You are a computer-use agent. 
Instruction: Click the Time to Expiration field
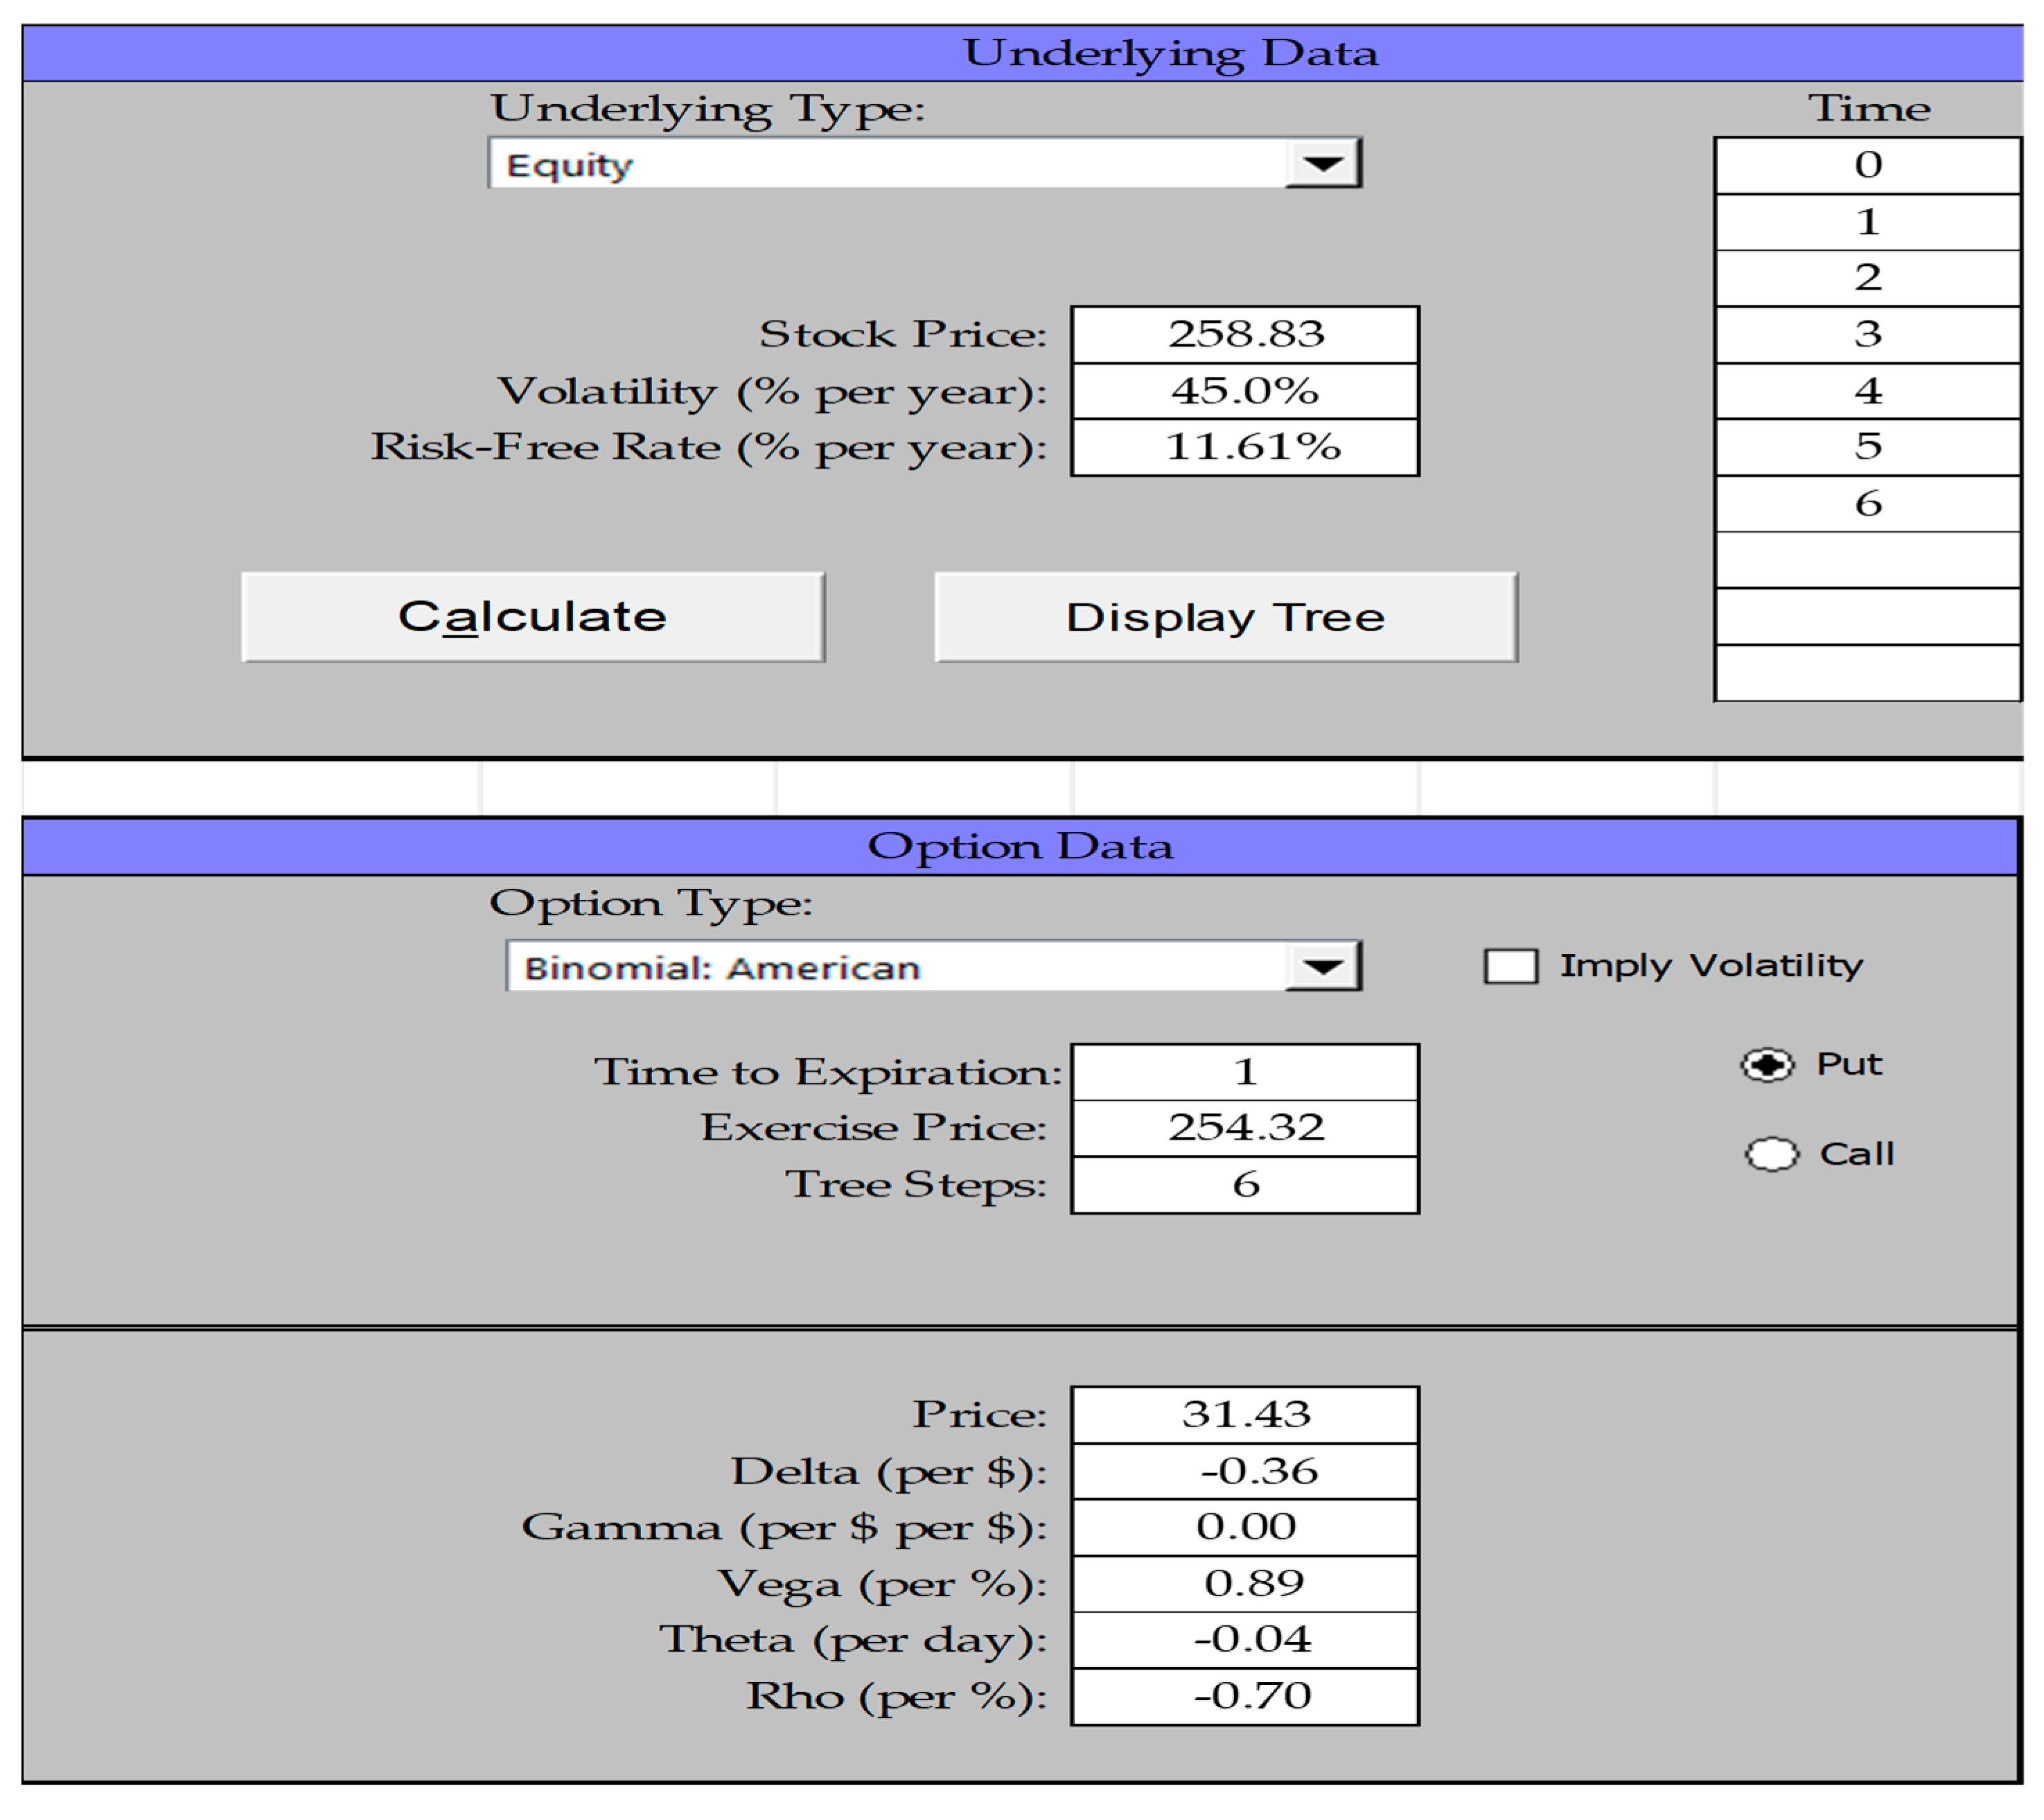(x=1244, y=1072)
